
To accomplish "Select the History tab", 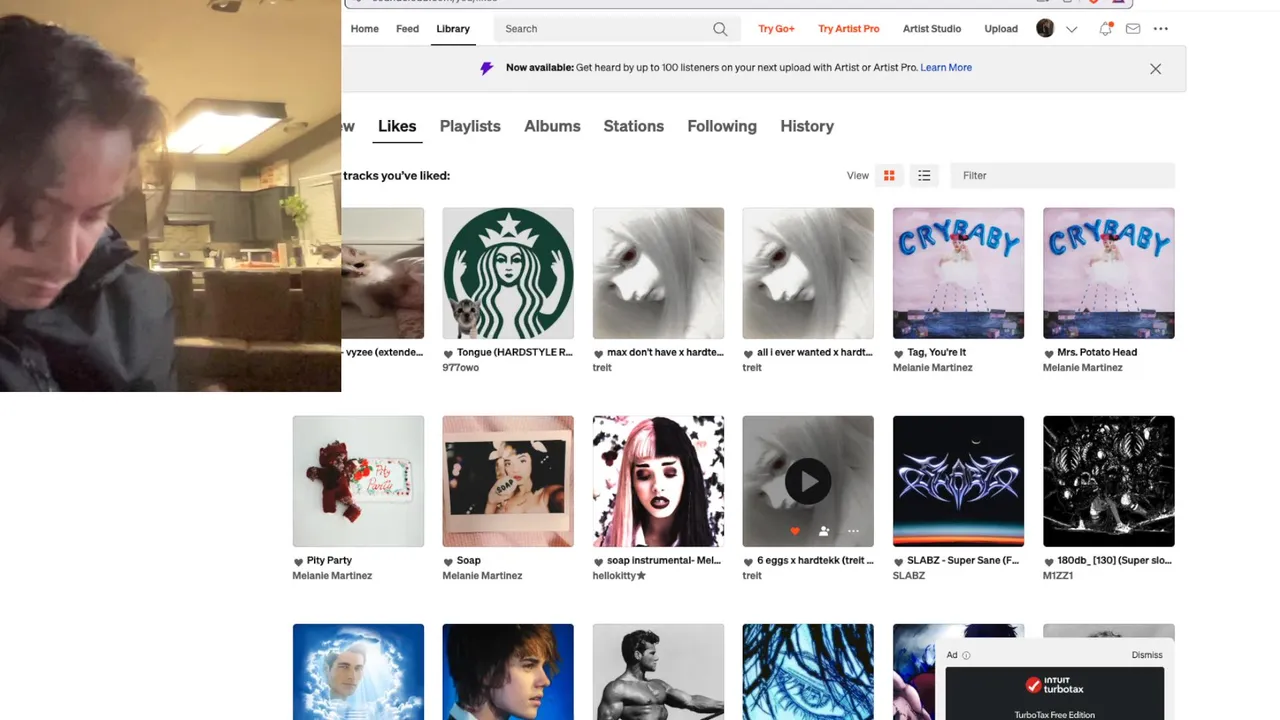I will pos(807,126).
